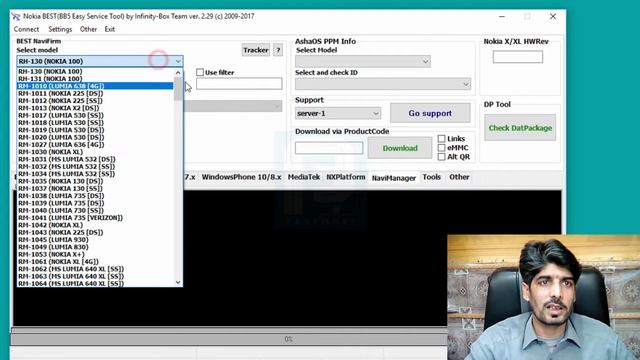Select RM-1018 (LUMIA 530 [SS])
The width and height of the screenshot is (640, 360).
click(95, 123)
